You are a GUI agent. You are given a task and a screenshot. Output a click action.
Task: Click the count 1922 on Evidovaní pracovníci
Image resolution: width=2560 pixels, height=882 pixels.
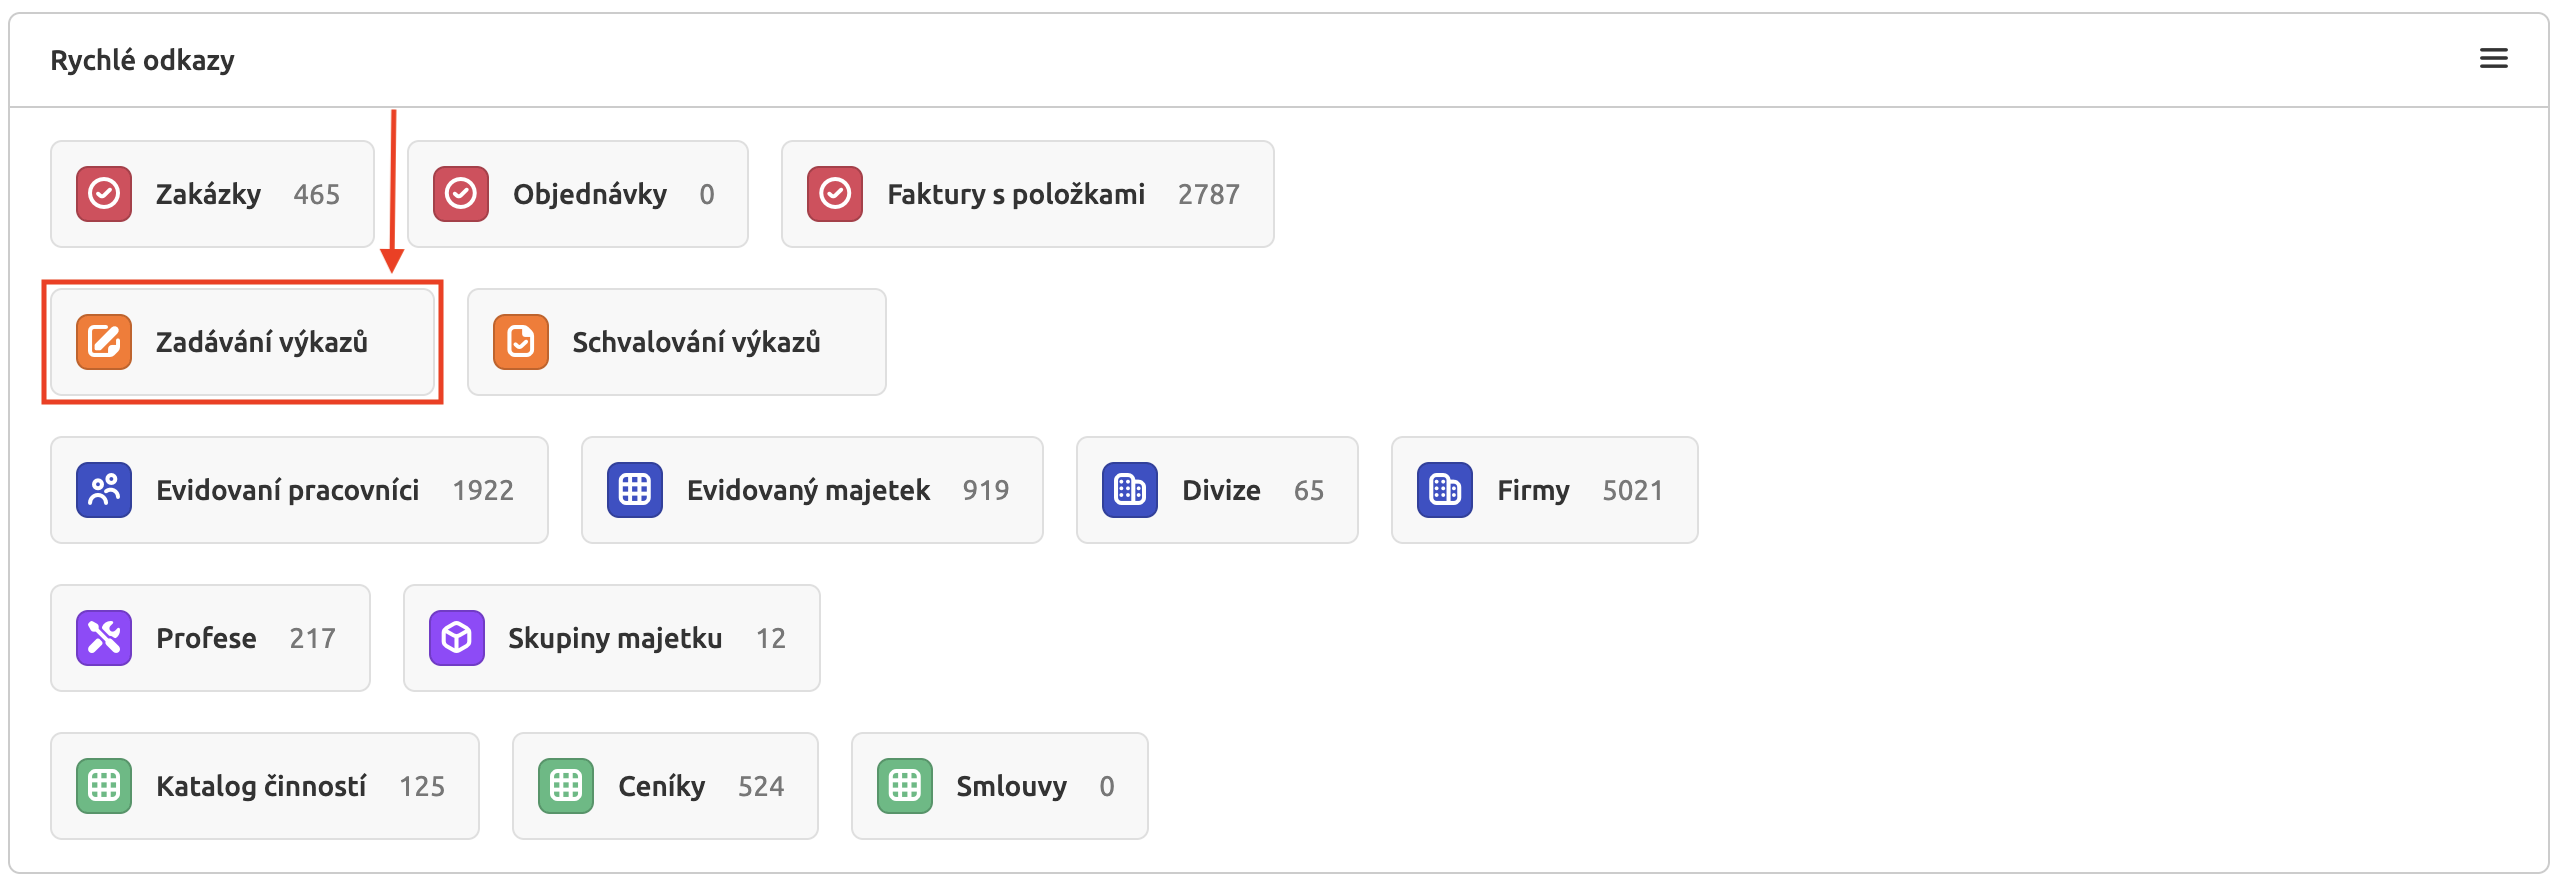click(484, 489)
